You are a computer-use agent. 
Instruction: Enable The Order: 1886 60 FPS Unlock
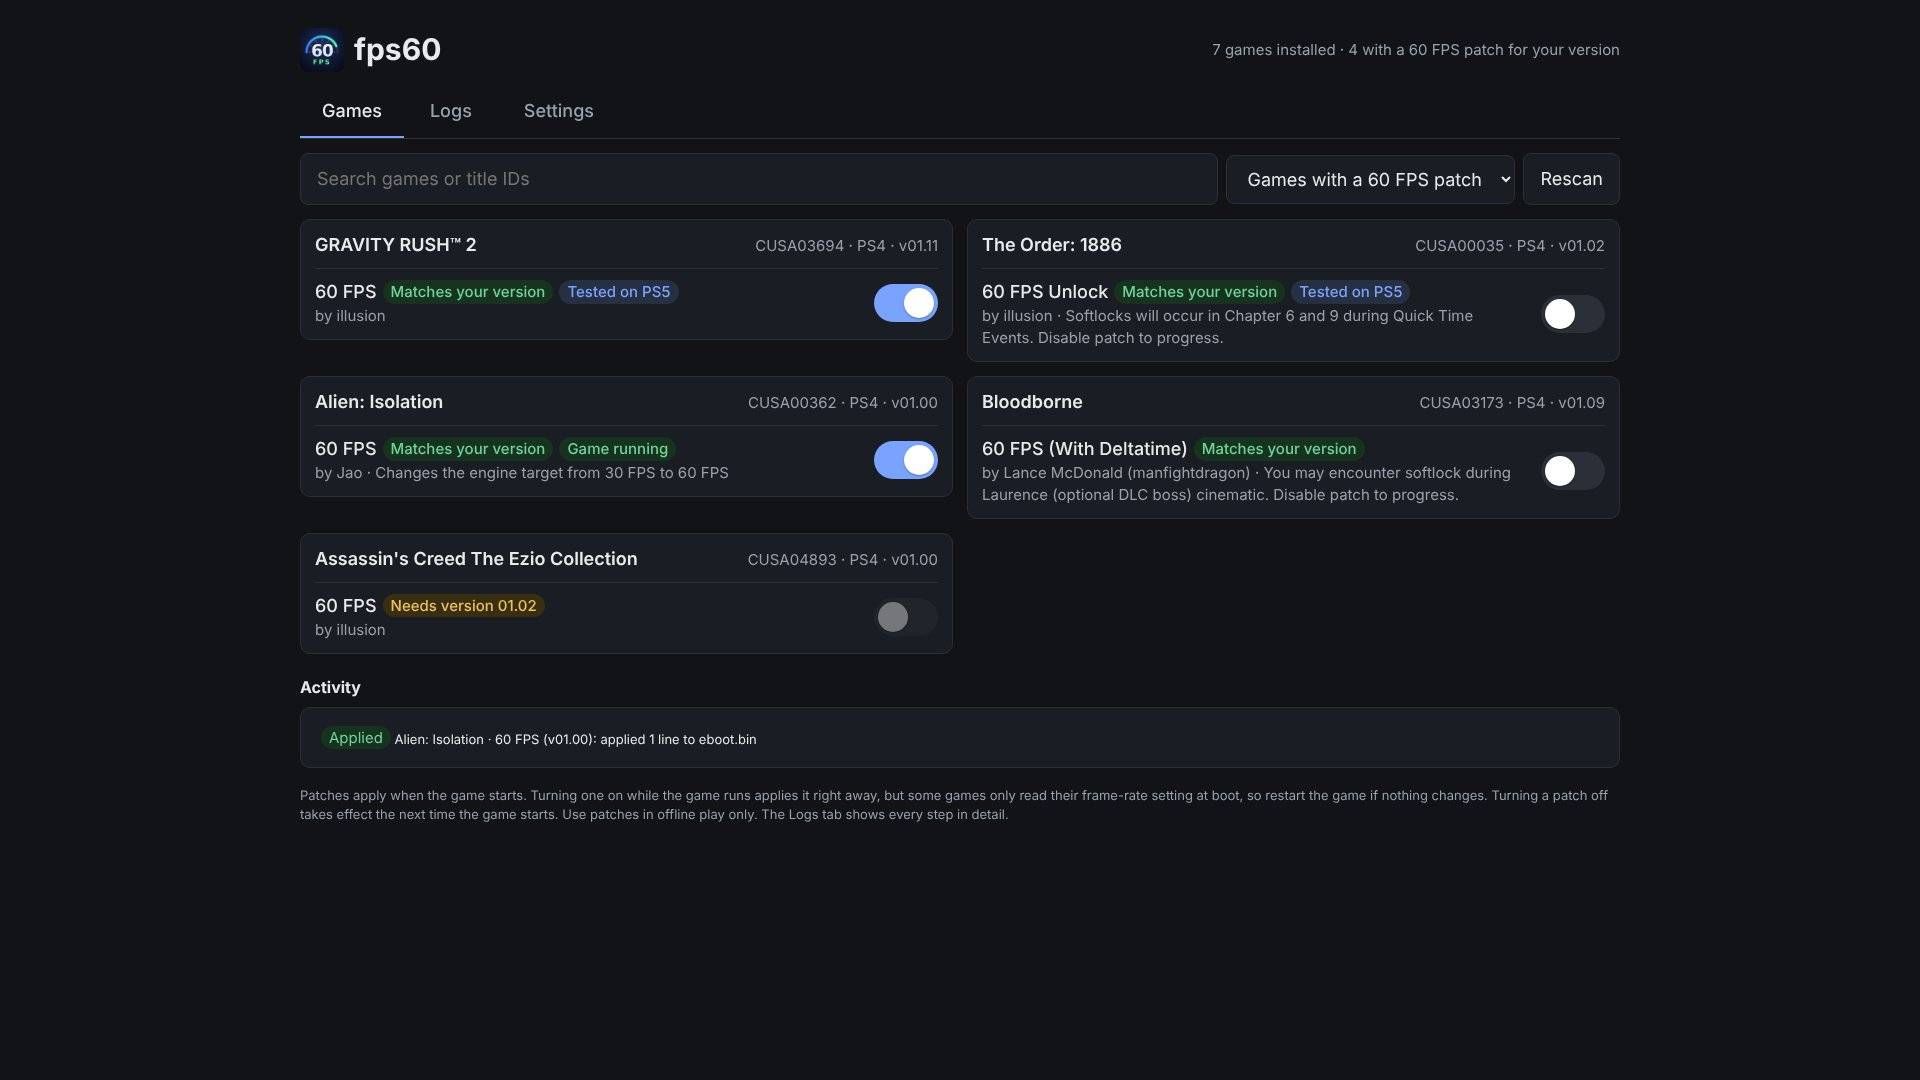click(1572, 314)
